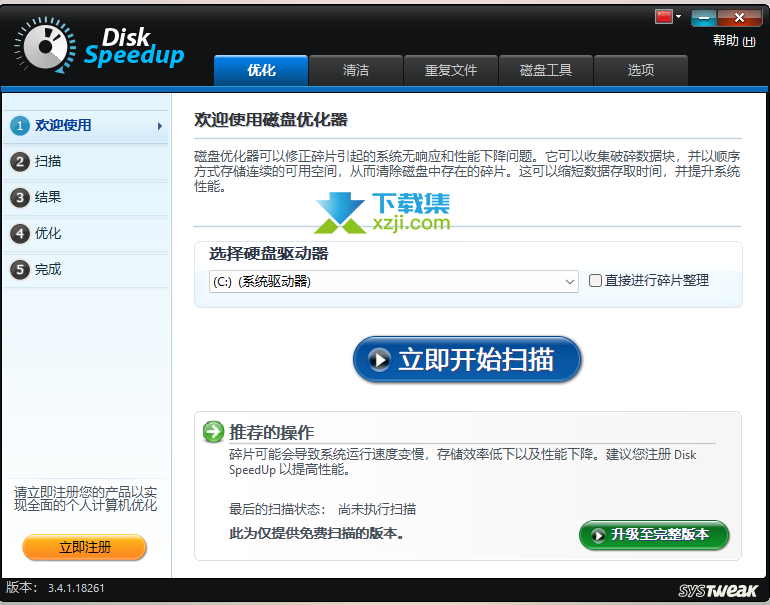Click the 欢迎使用磁盘优化器 heading

(271, 120)
